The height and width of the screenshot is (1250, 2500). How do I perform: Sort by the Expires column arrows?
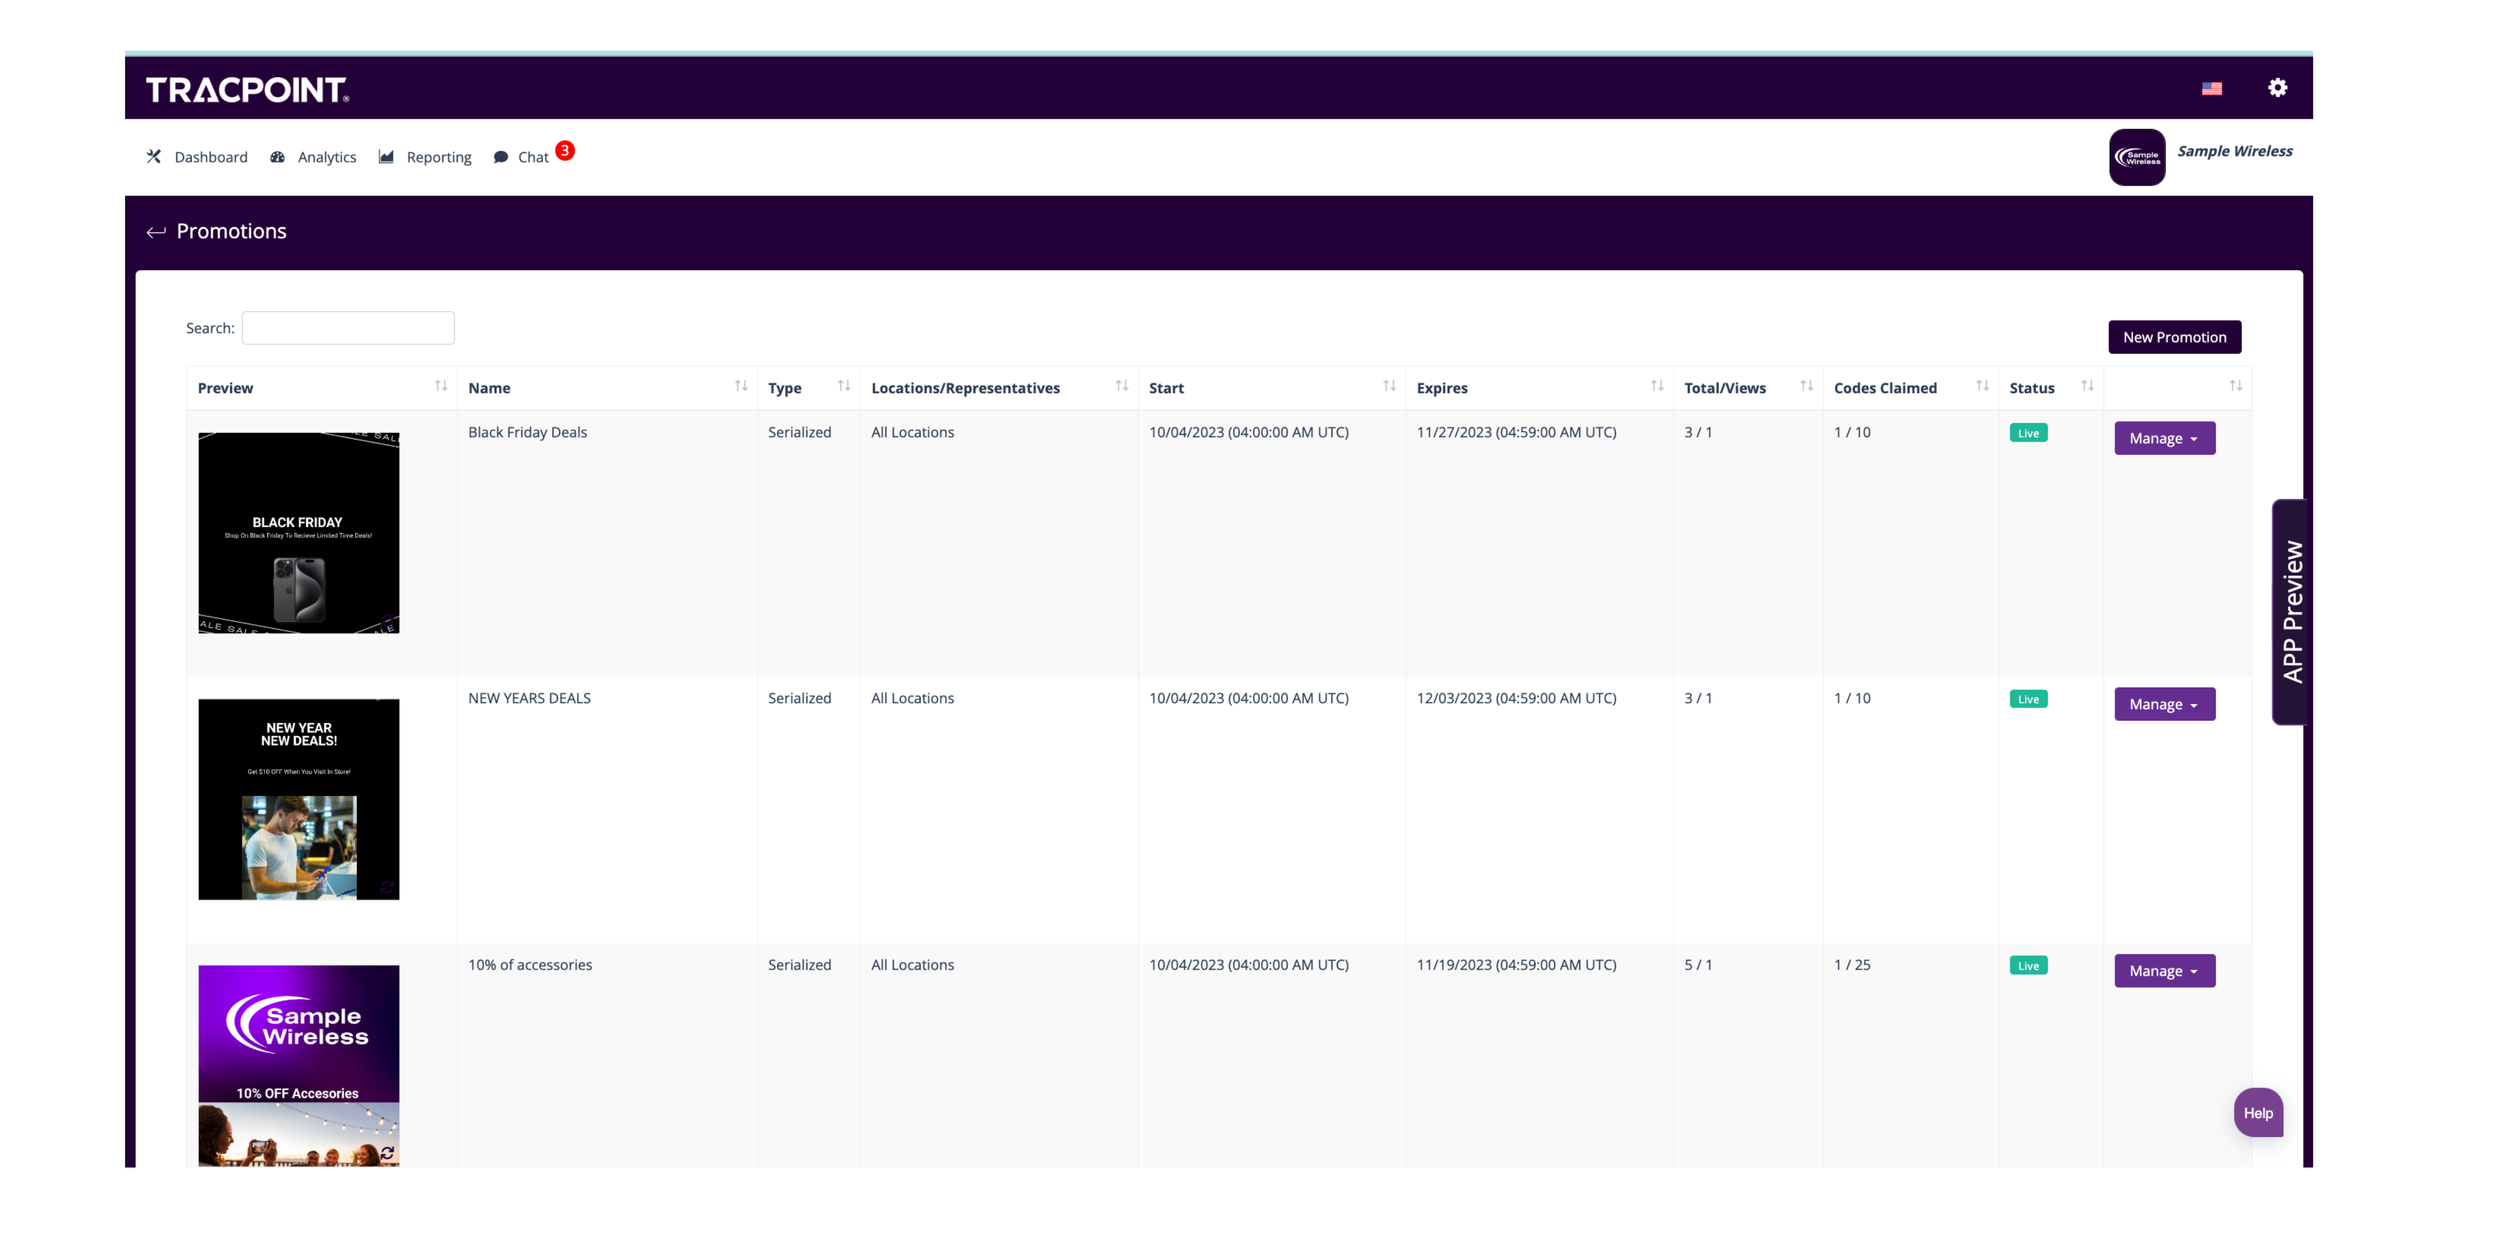[x=1657, y=387]
